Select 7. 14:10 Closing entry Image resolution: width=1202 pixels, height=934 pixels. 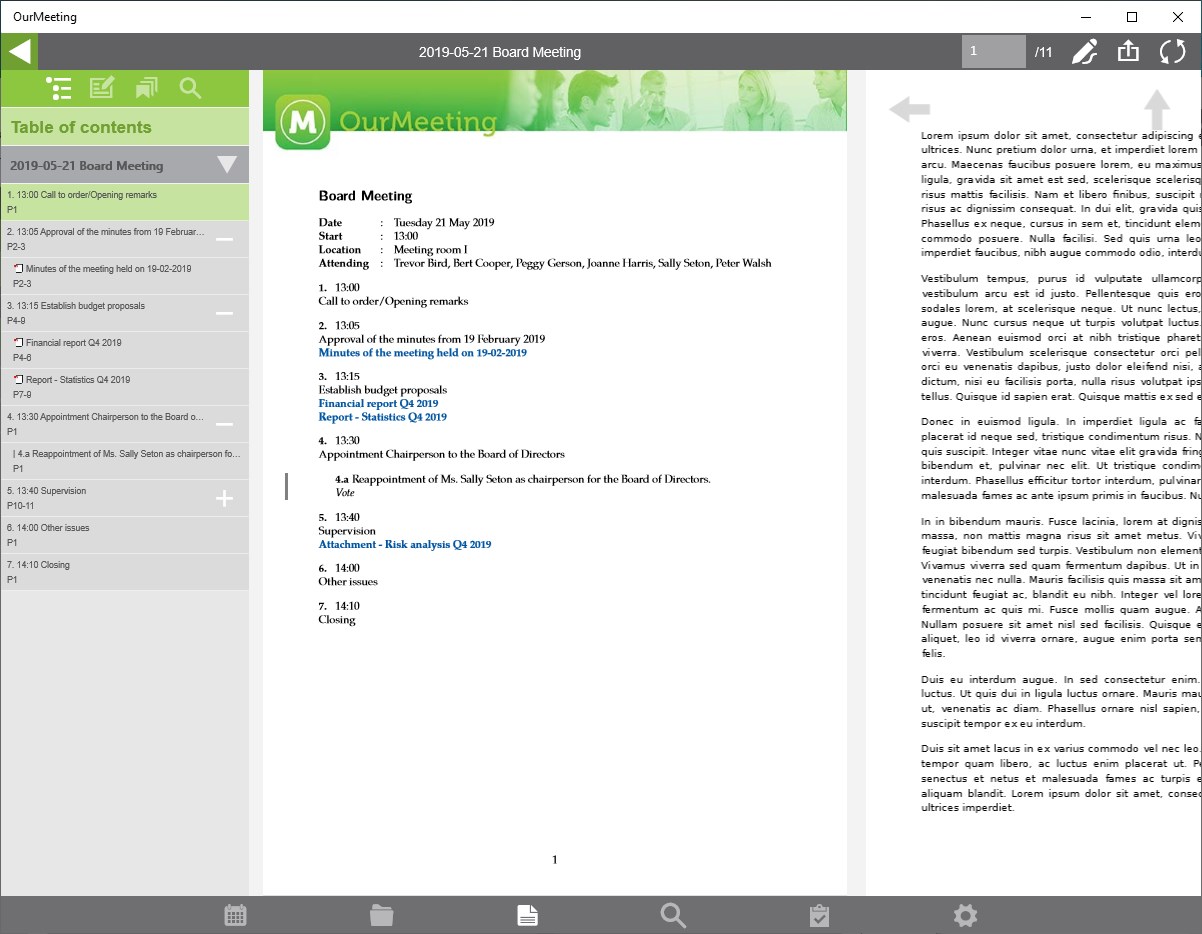(124, 572)
